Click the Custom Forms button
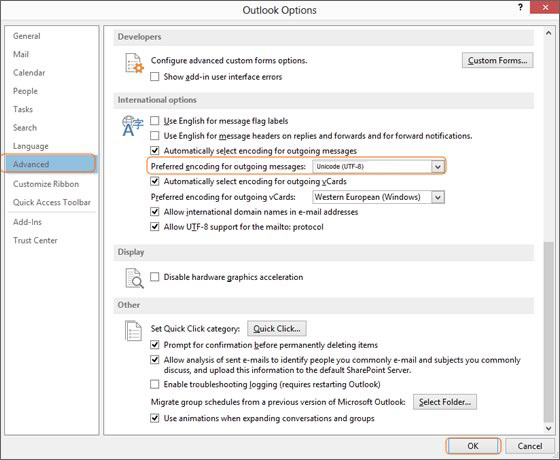The image size is (560, 460). click(498, 60)
